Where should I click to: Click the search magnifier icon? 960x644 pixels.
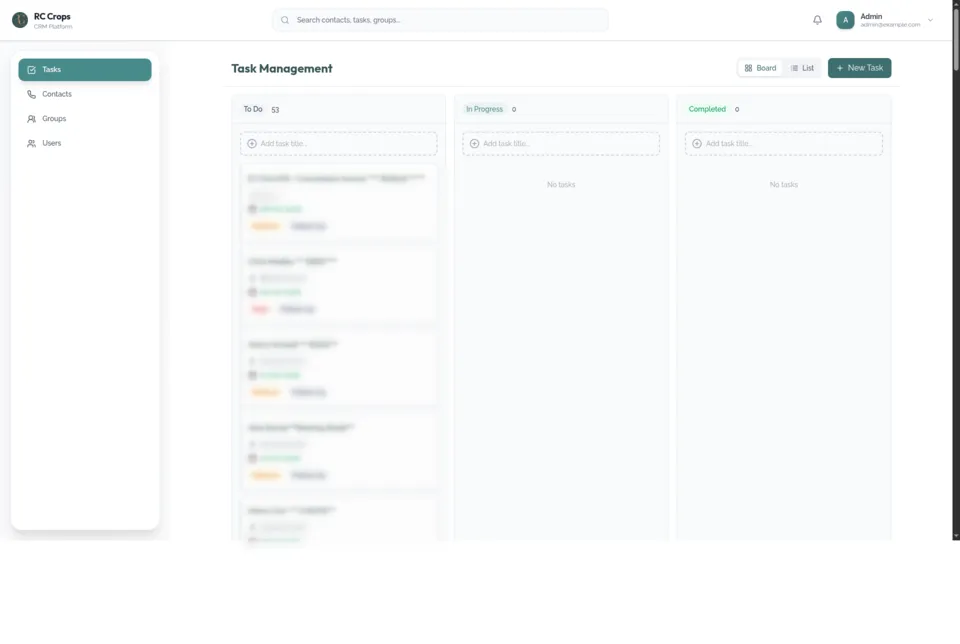point(285,20)
